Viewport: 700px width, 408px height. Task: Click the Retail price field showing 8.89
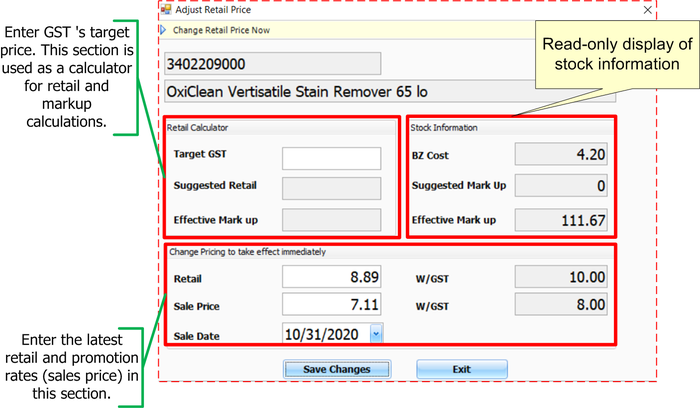(x=332, y=277)
